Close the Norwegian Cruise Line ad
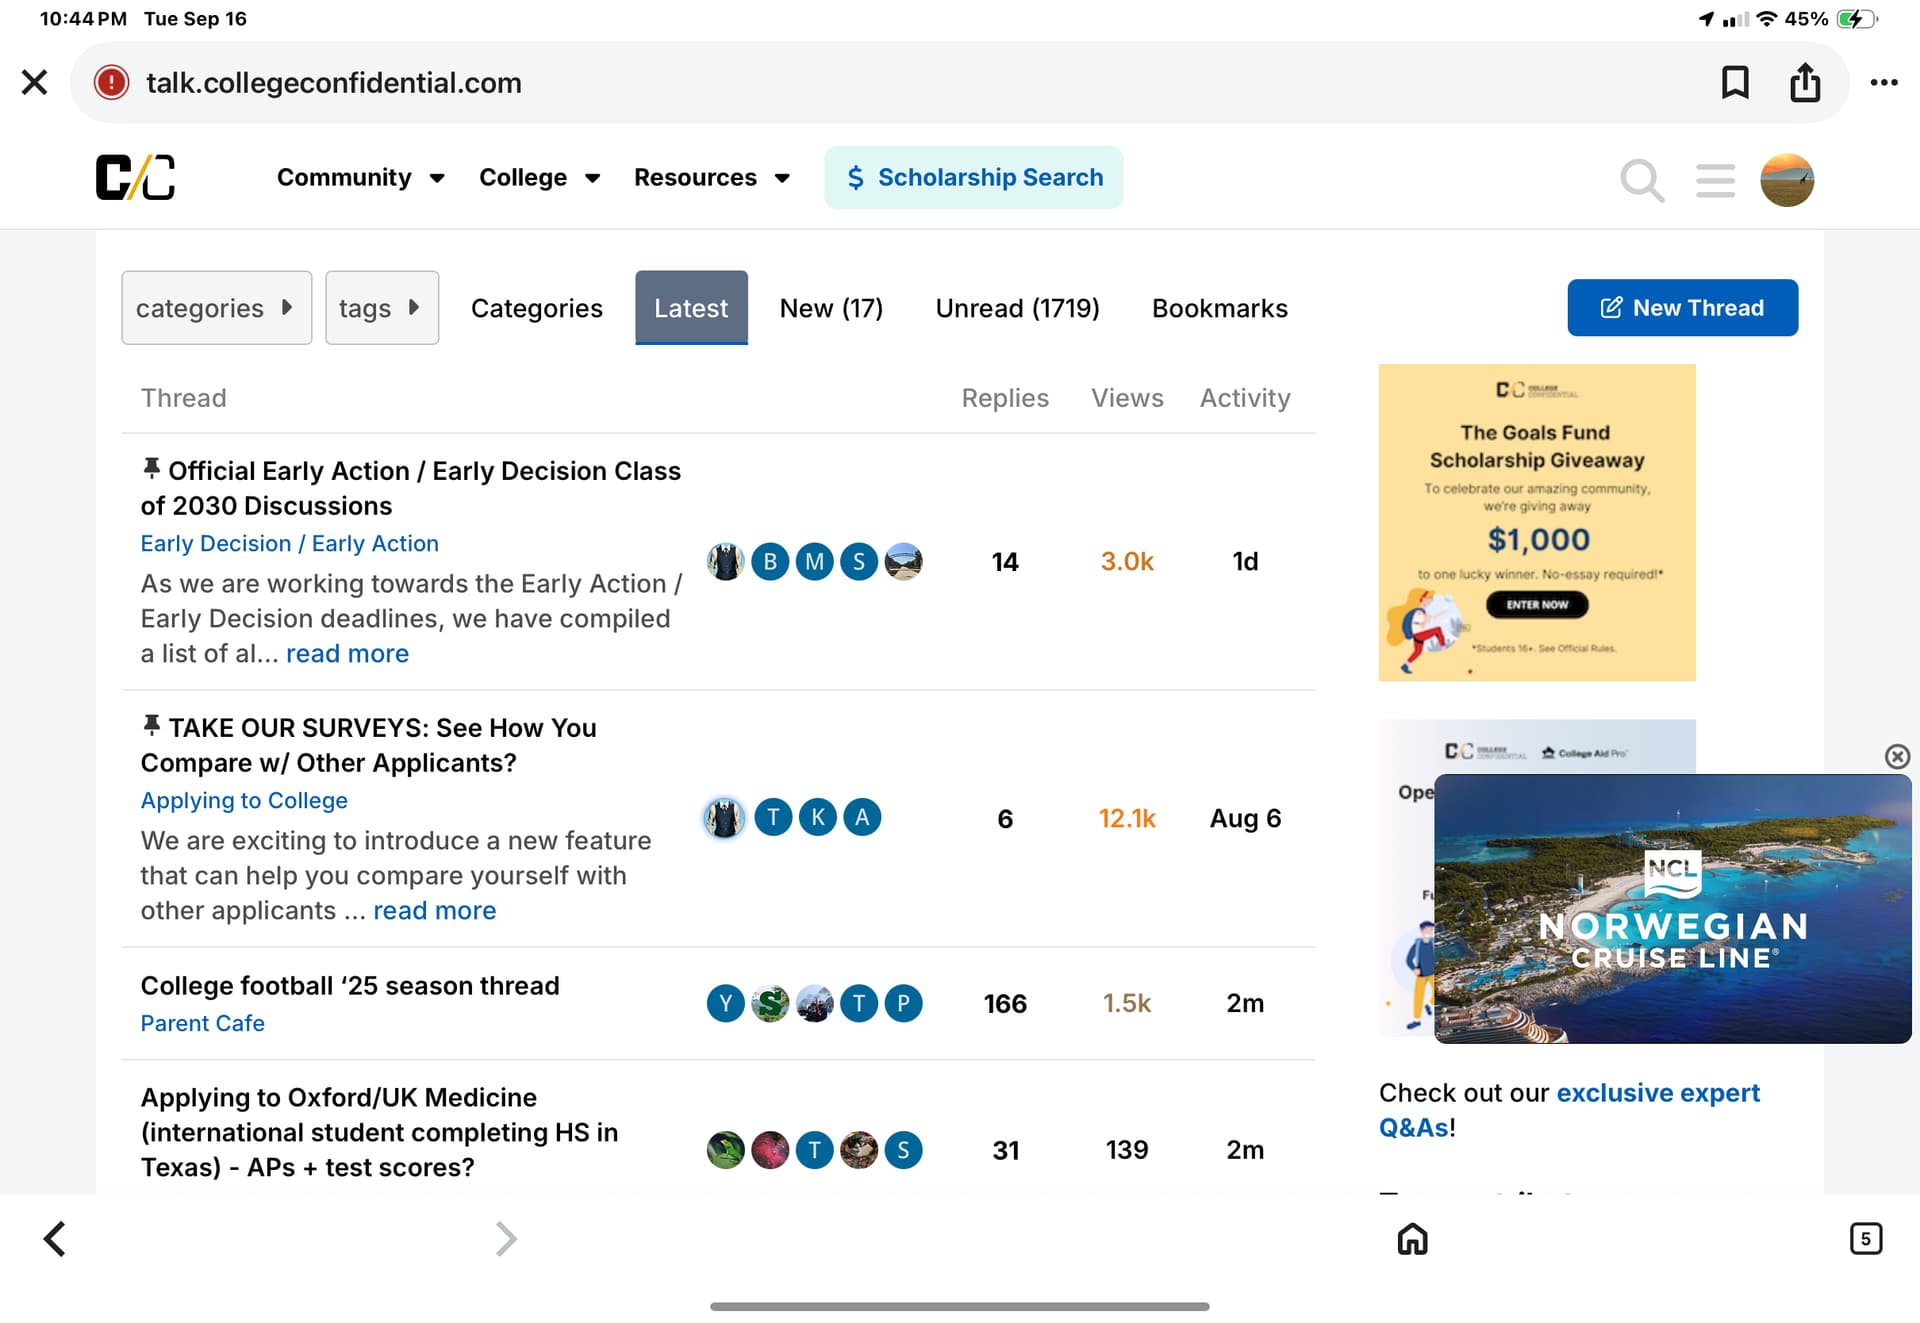 1897,756
